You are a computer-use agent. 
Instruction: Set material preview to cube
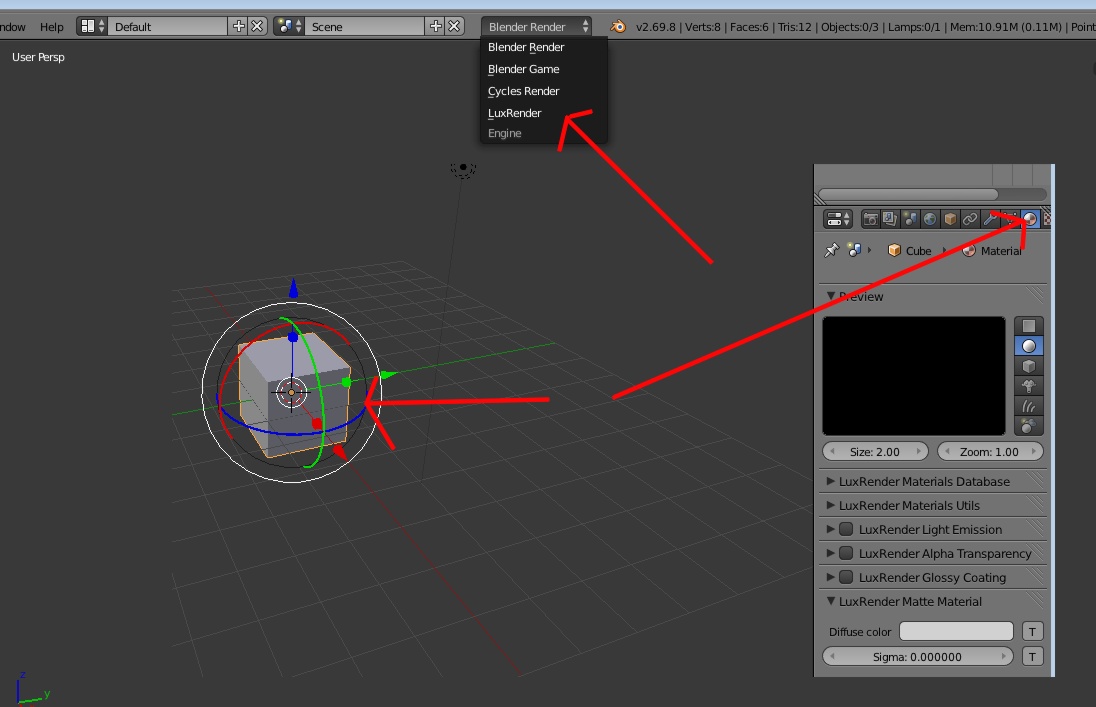point(1029,366)
